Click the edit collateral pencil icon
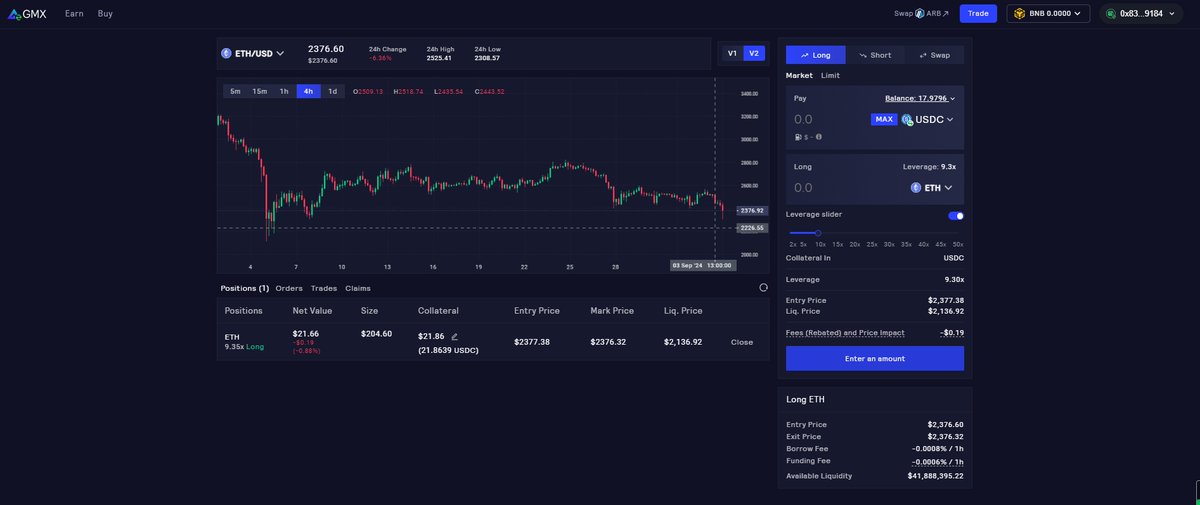Image resolution: width=1200 pixels, height=505 pixels. pos(454,336)
